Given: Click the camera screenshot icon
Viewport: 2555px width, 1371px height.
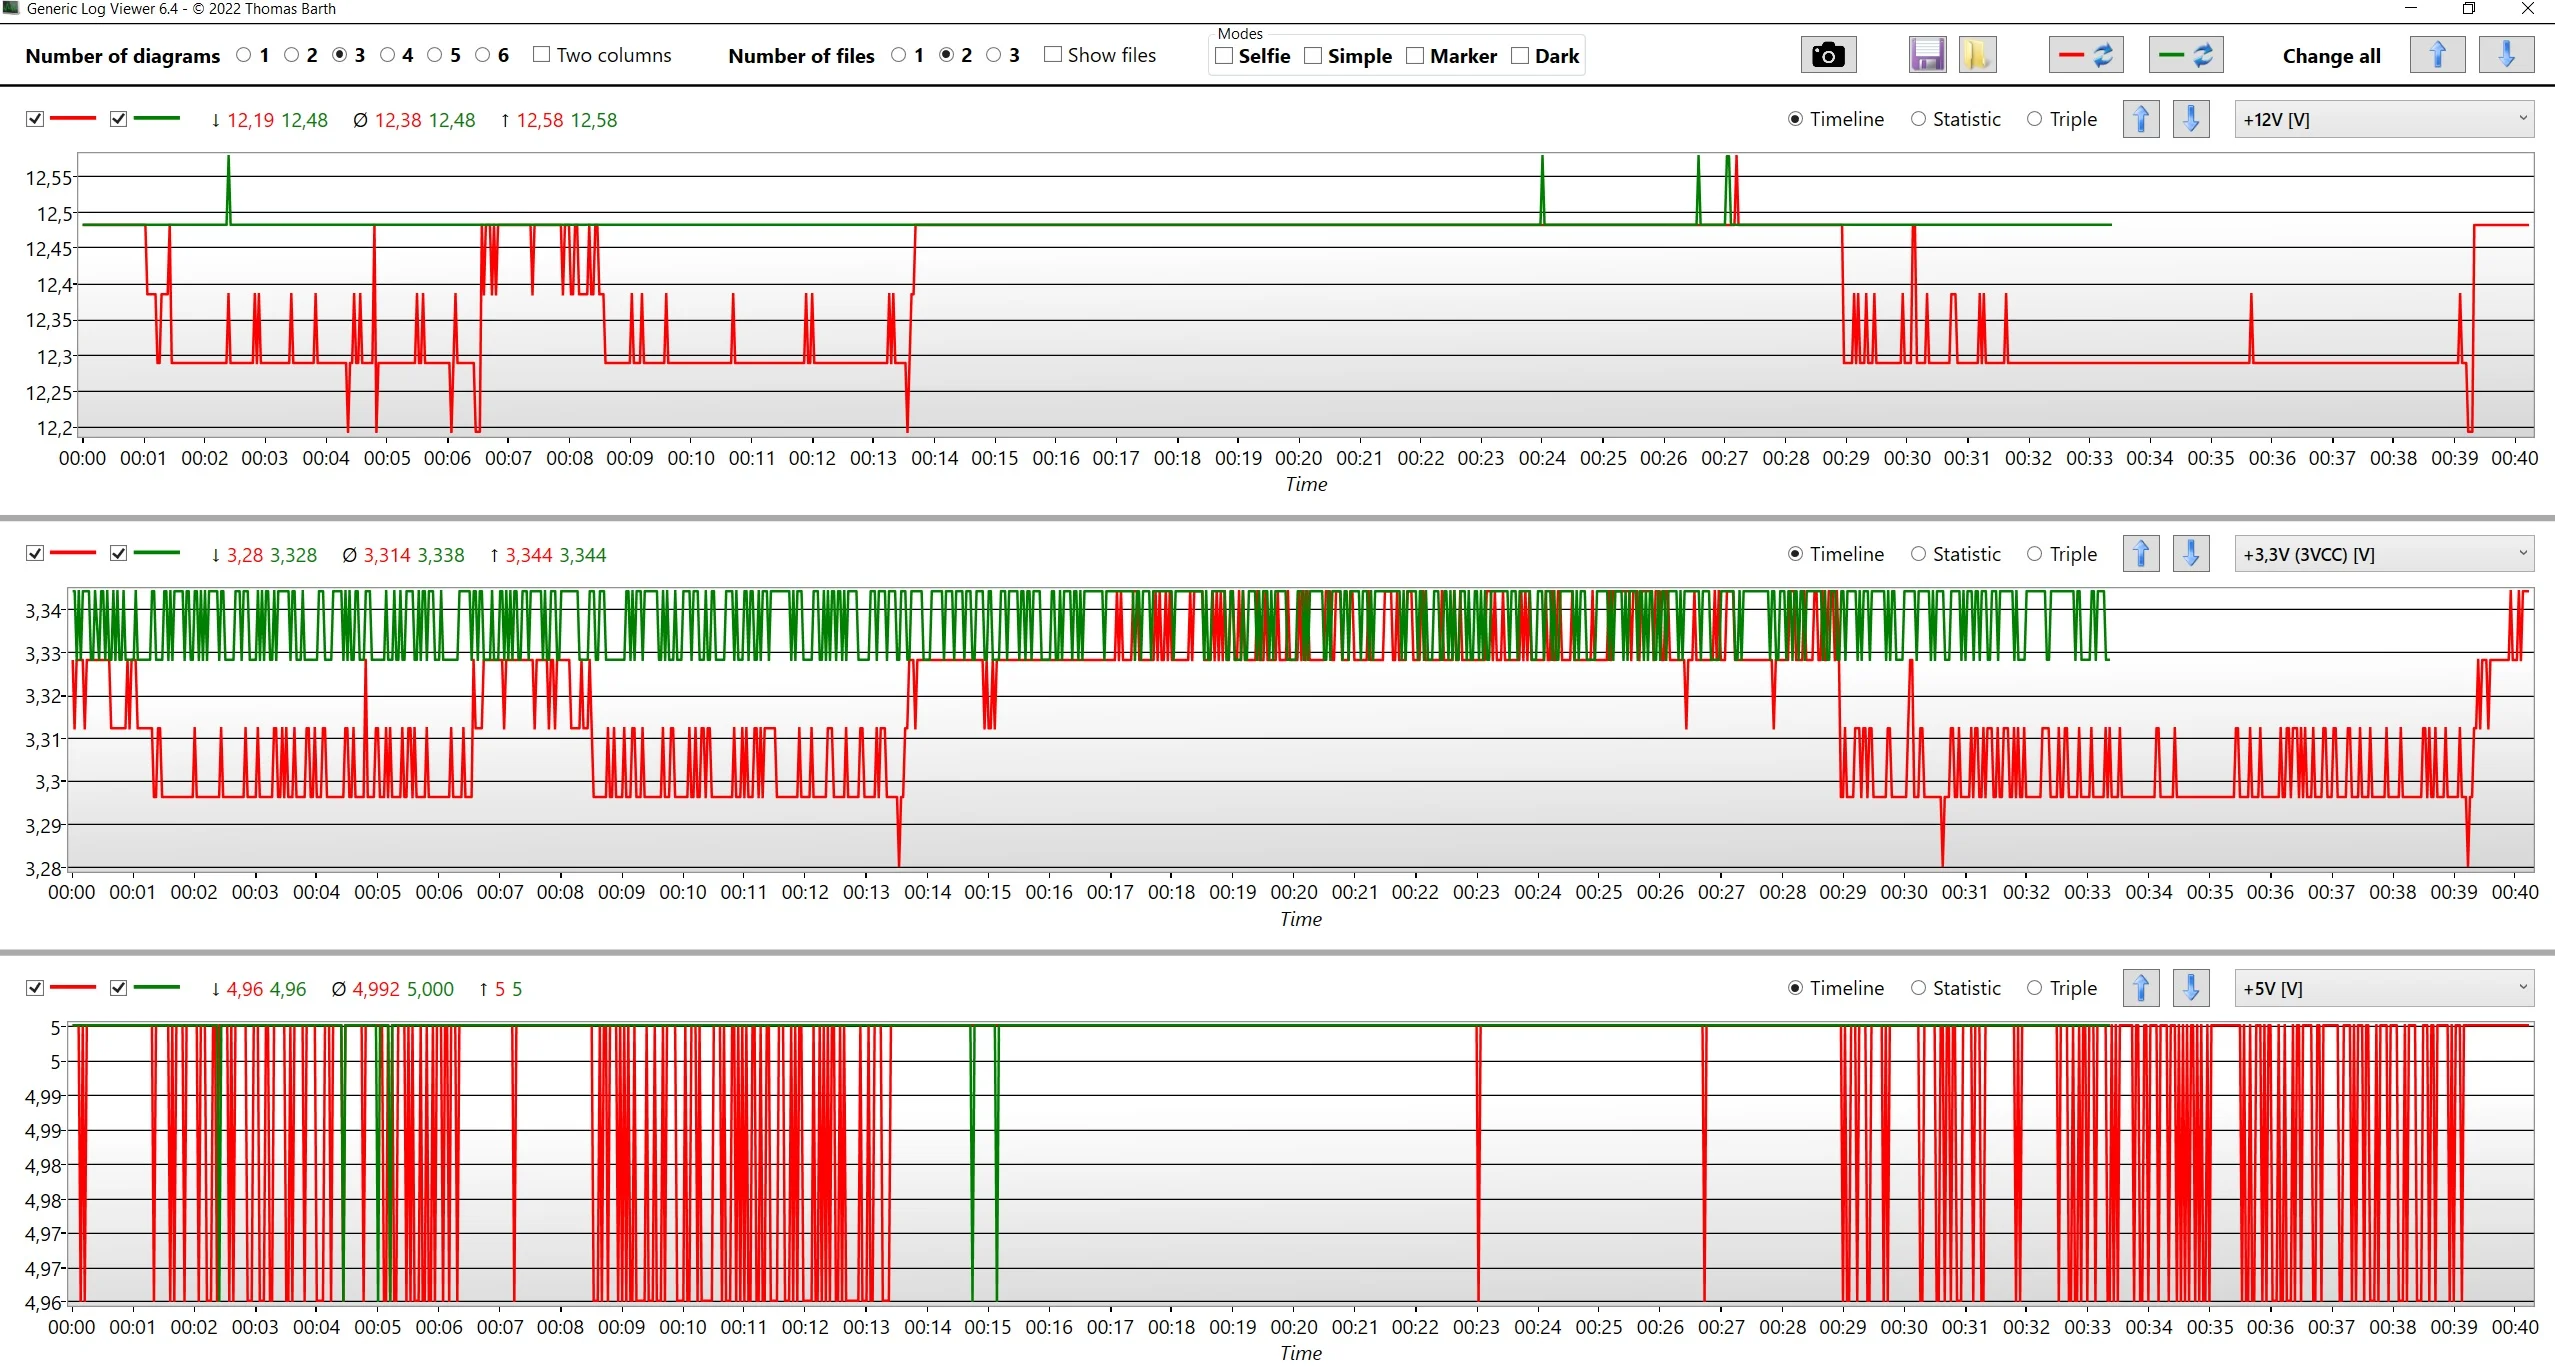Looking at the screenshot, I should pyautogui.click(x=1828, y=55).
